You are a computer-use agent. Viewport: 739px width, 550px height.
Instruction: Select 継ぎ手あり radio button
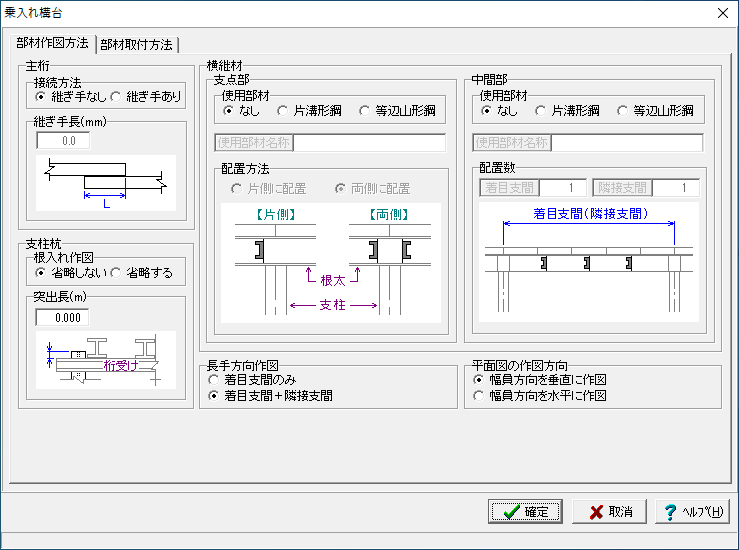tap(146, 97)
